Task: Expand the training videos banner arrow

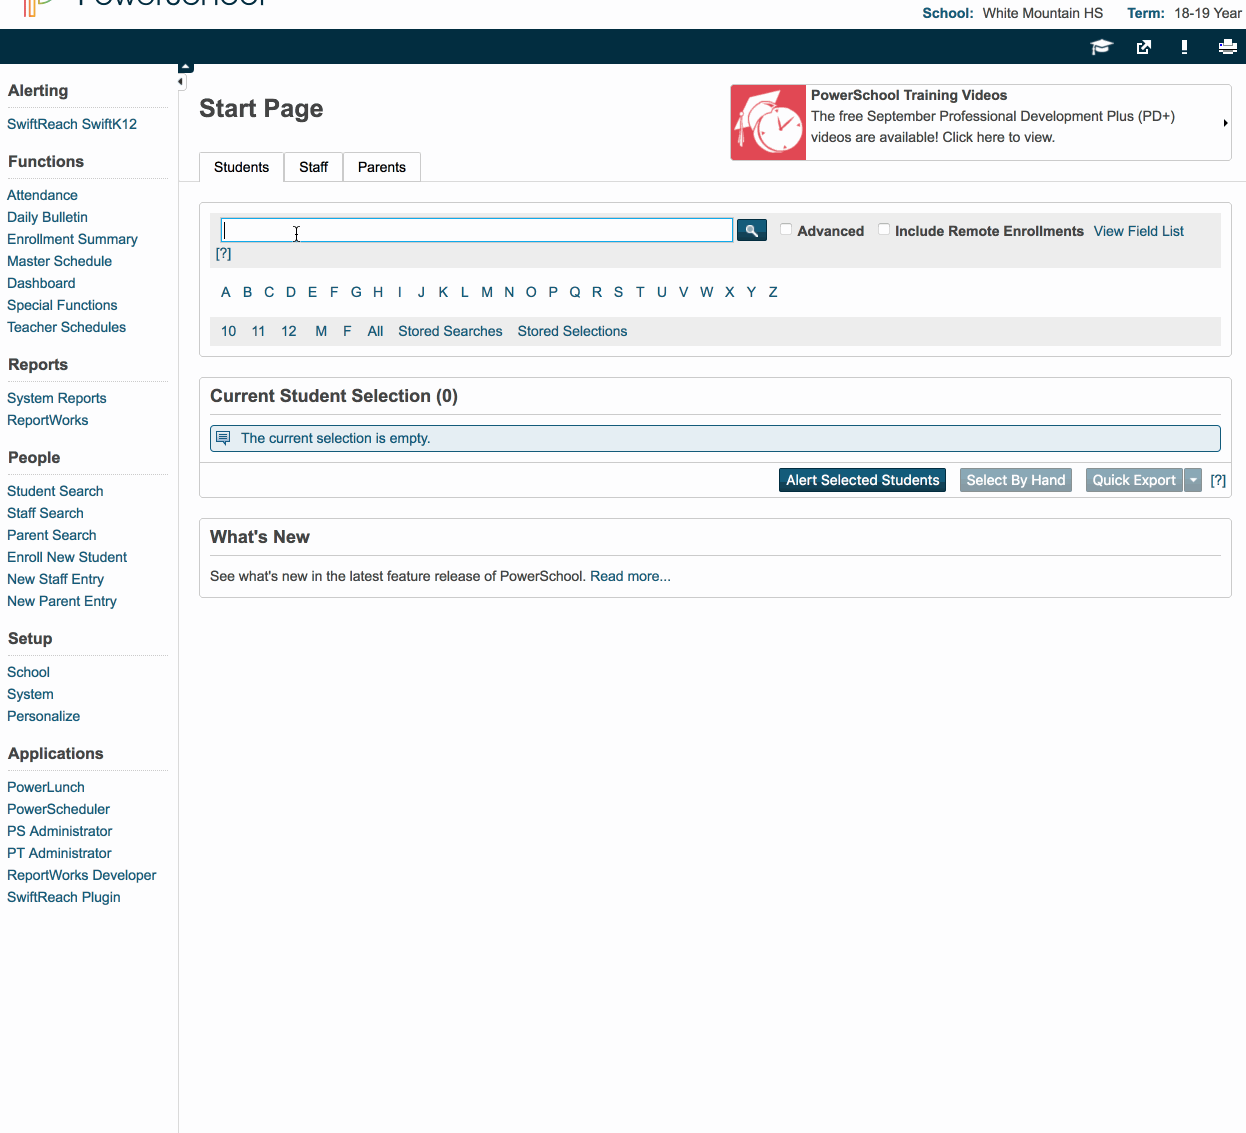Action: (x=1225, y=123)
